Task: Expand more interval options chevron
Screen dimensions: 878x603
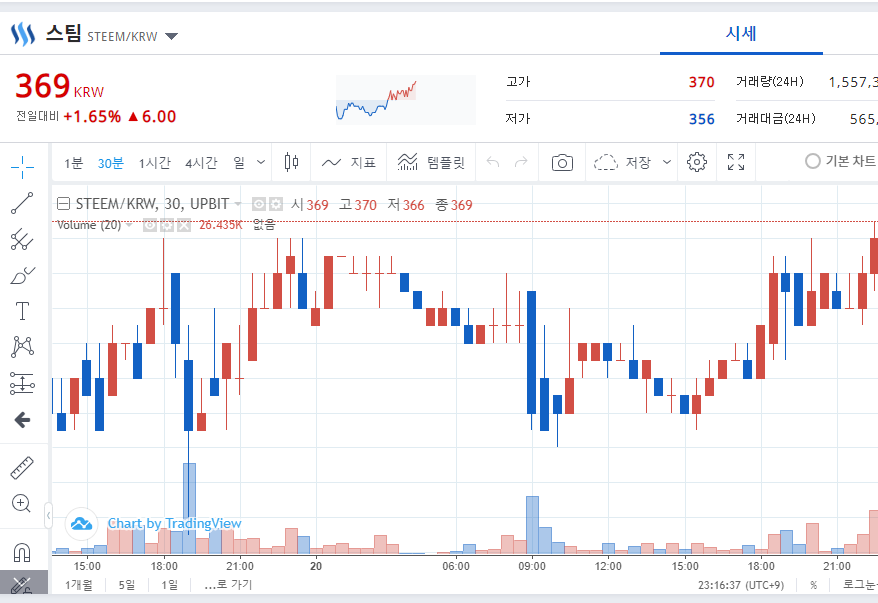Action: pyautogui.click(x=261, y=162)
